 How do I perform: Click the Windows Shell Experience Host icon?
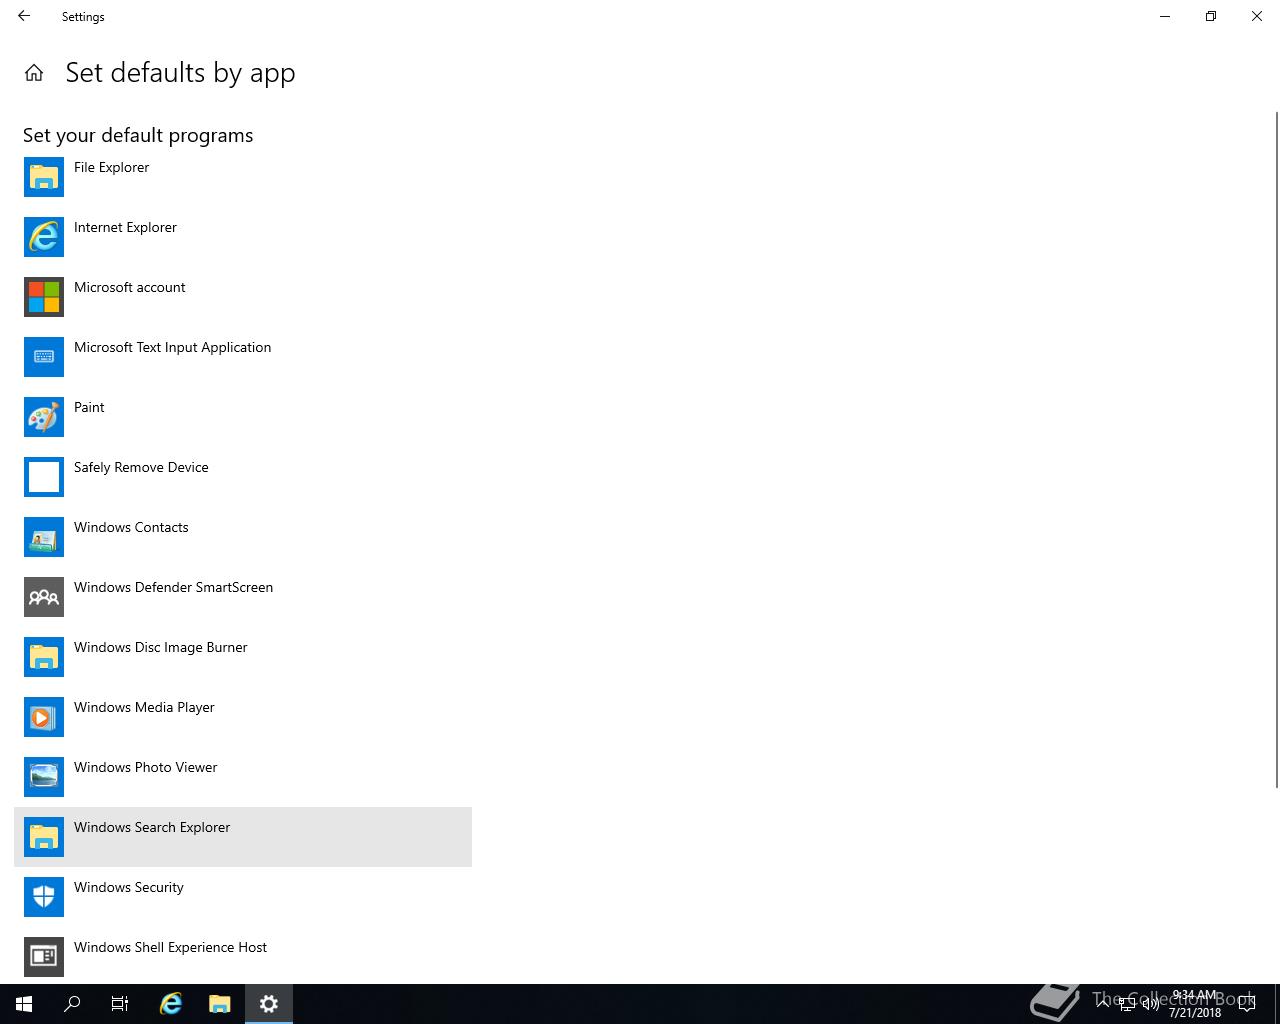pos(44,957)
